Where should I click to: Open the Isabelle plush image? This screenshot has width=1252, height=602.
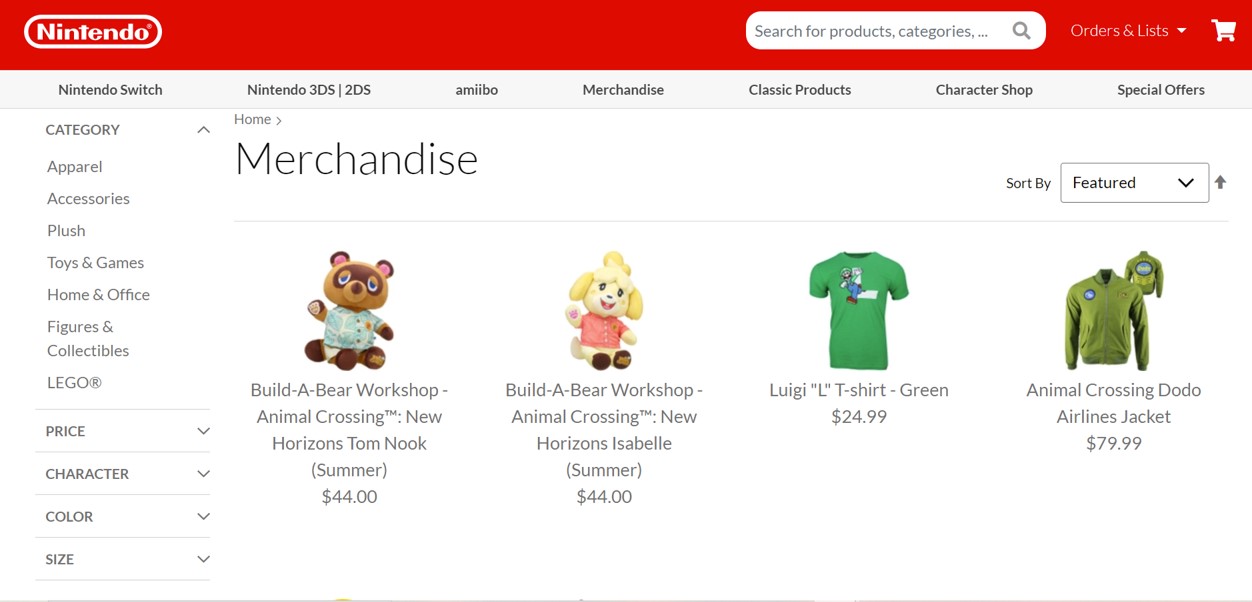[604, 310]
